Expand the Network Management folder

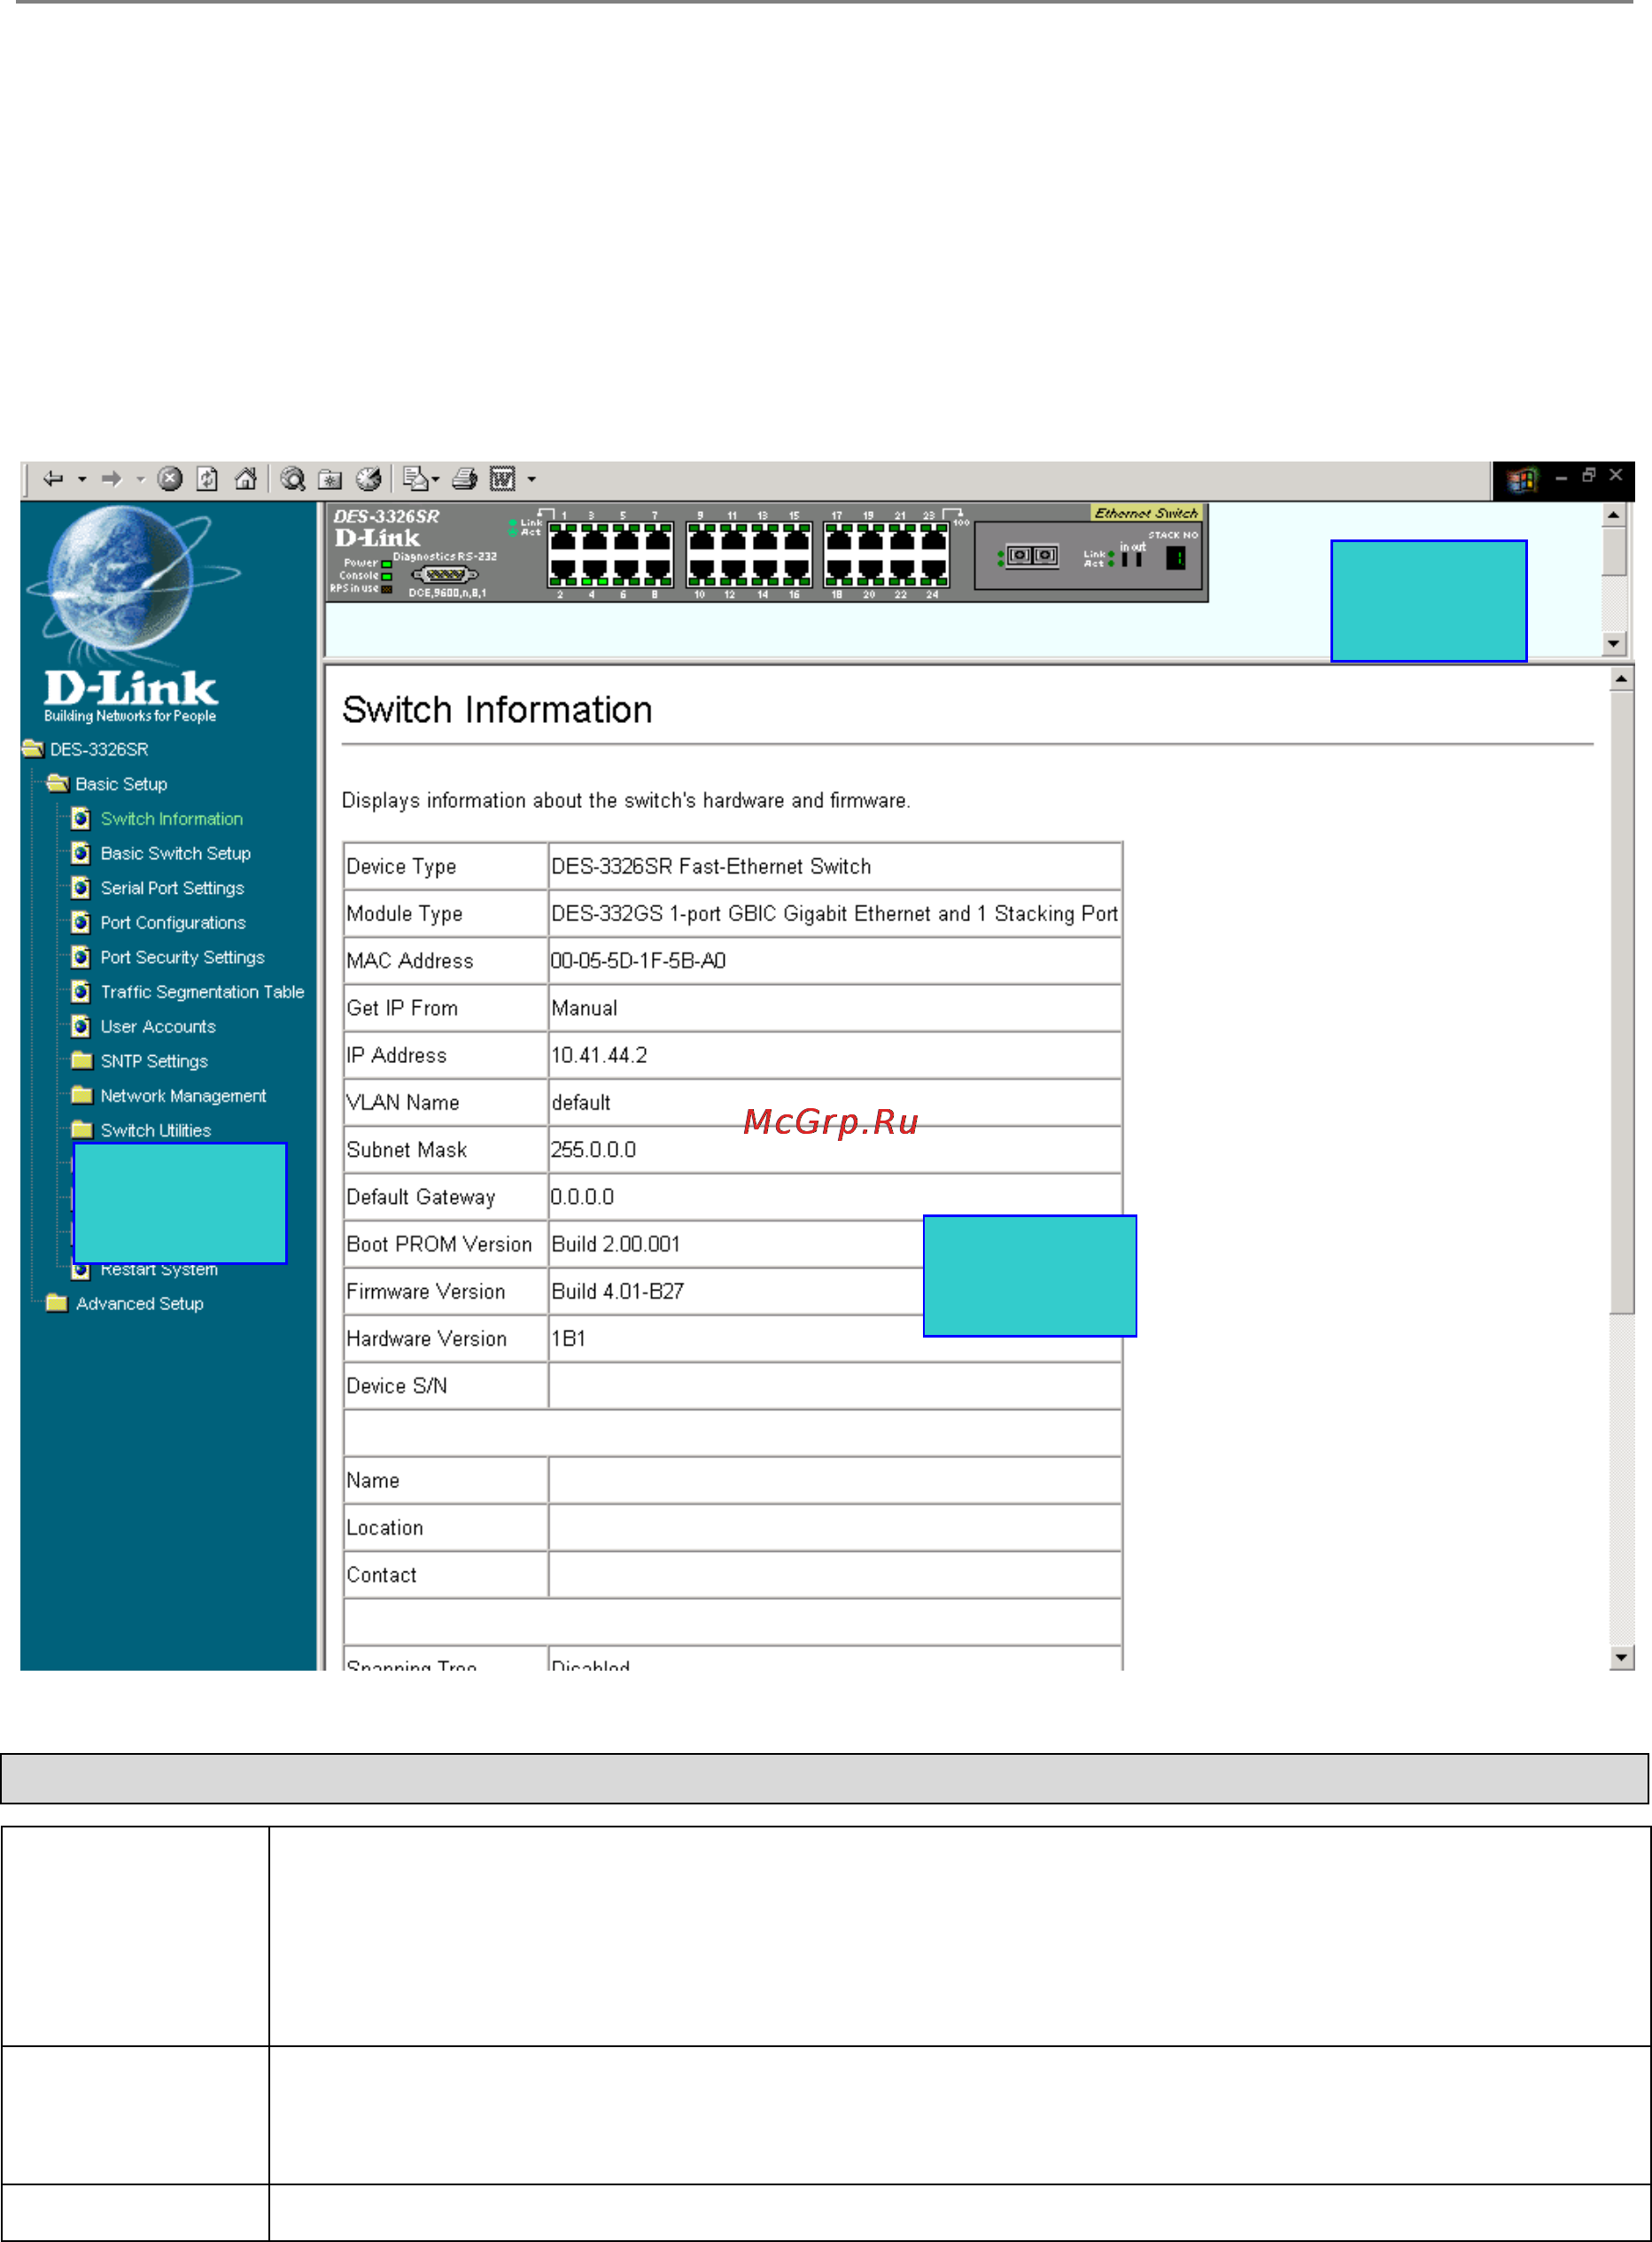(x=82, y=1096)
